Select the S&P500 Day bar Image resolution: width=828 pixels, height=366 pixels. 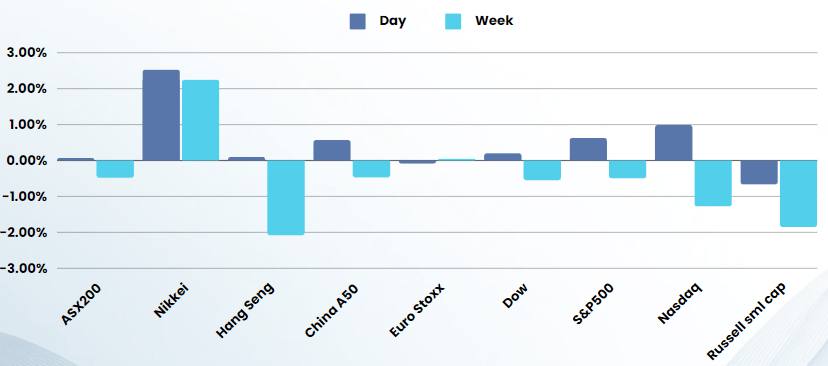(588, 149)
